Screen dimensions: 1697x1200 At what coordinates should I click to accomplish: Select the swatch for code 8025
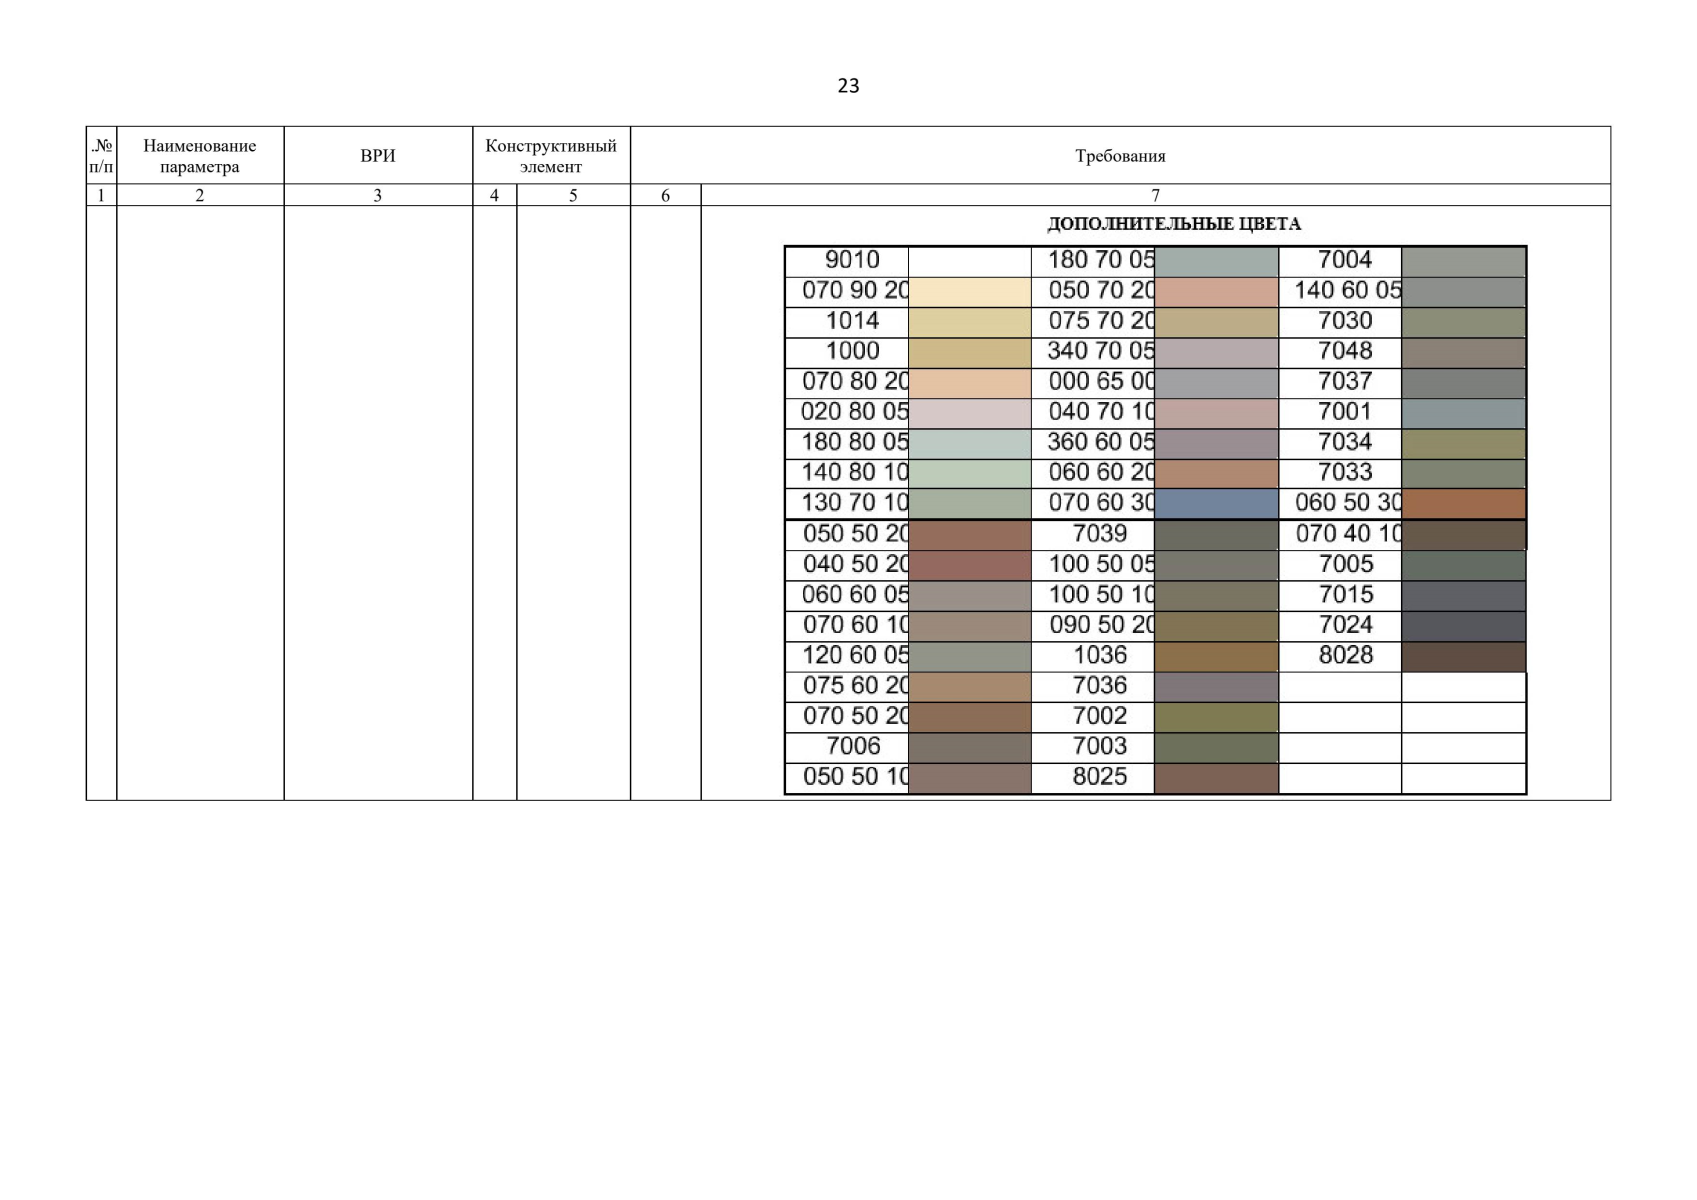click(1216, 777)
